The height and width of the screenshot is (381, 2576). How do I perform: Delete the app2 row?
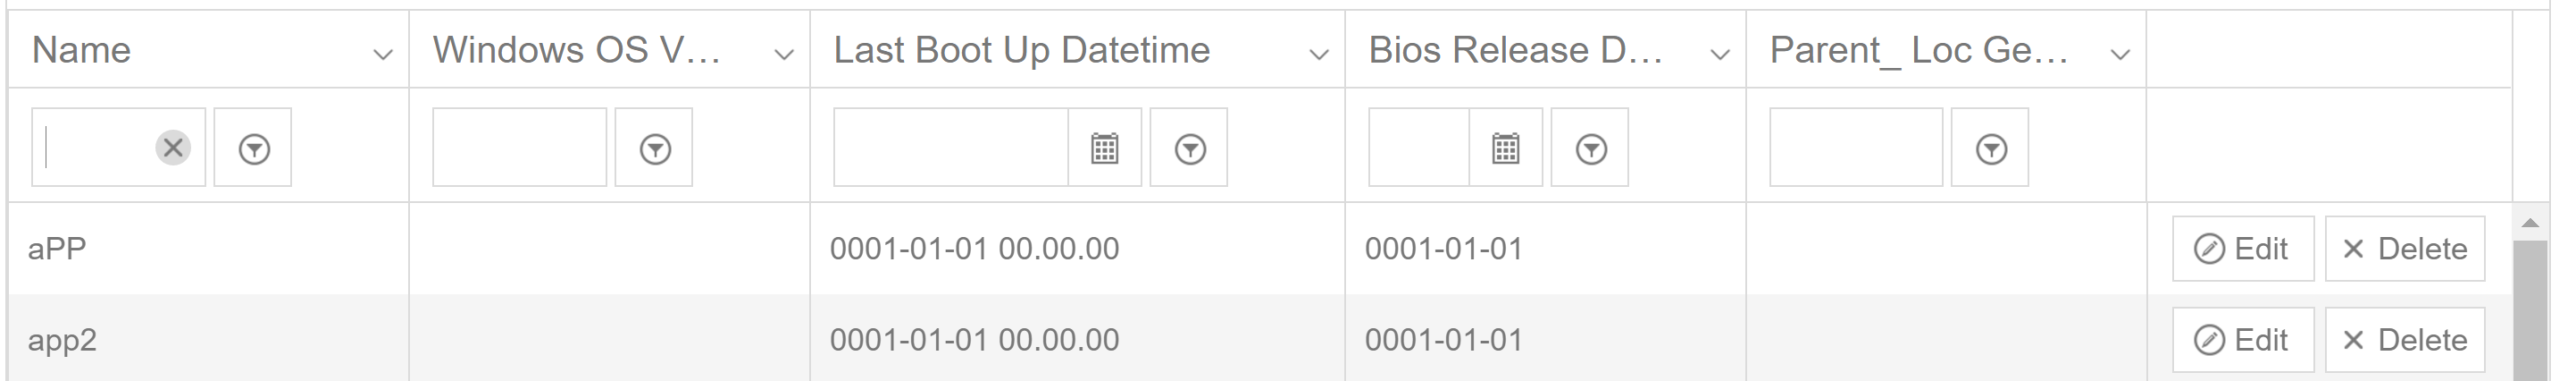[2404, 340]
